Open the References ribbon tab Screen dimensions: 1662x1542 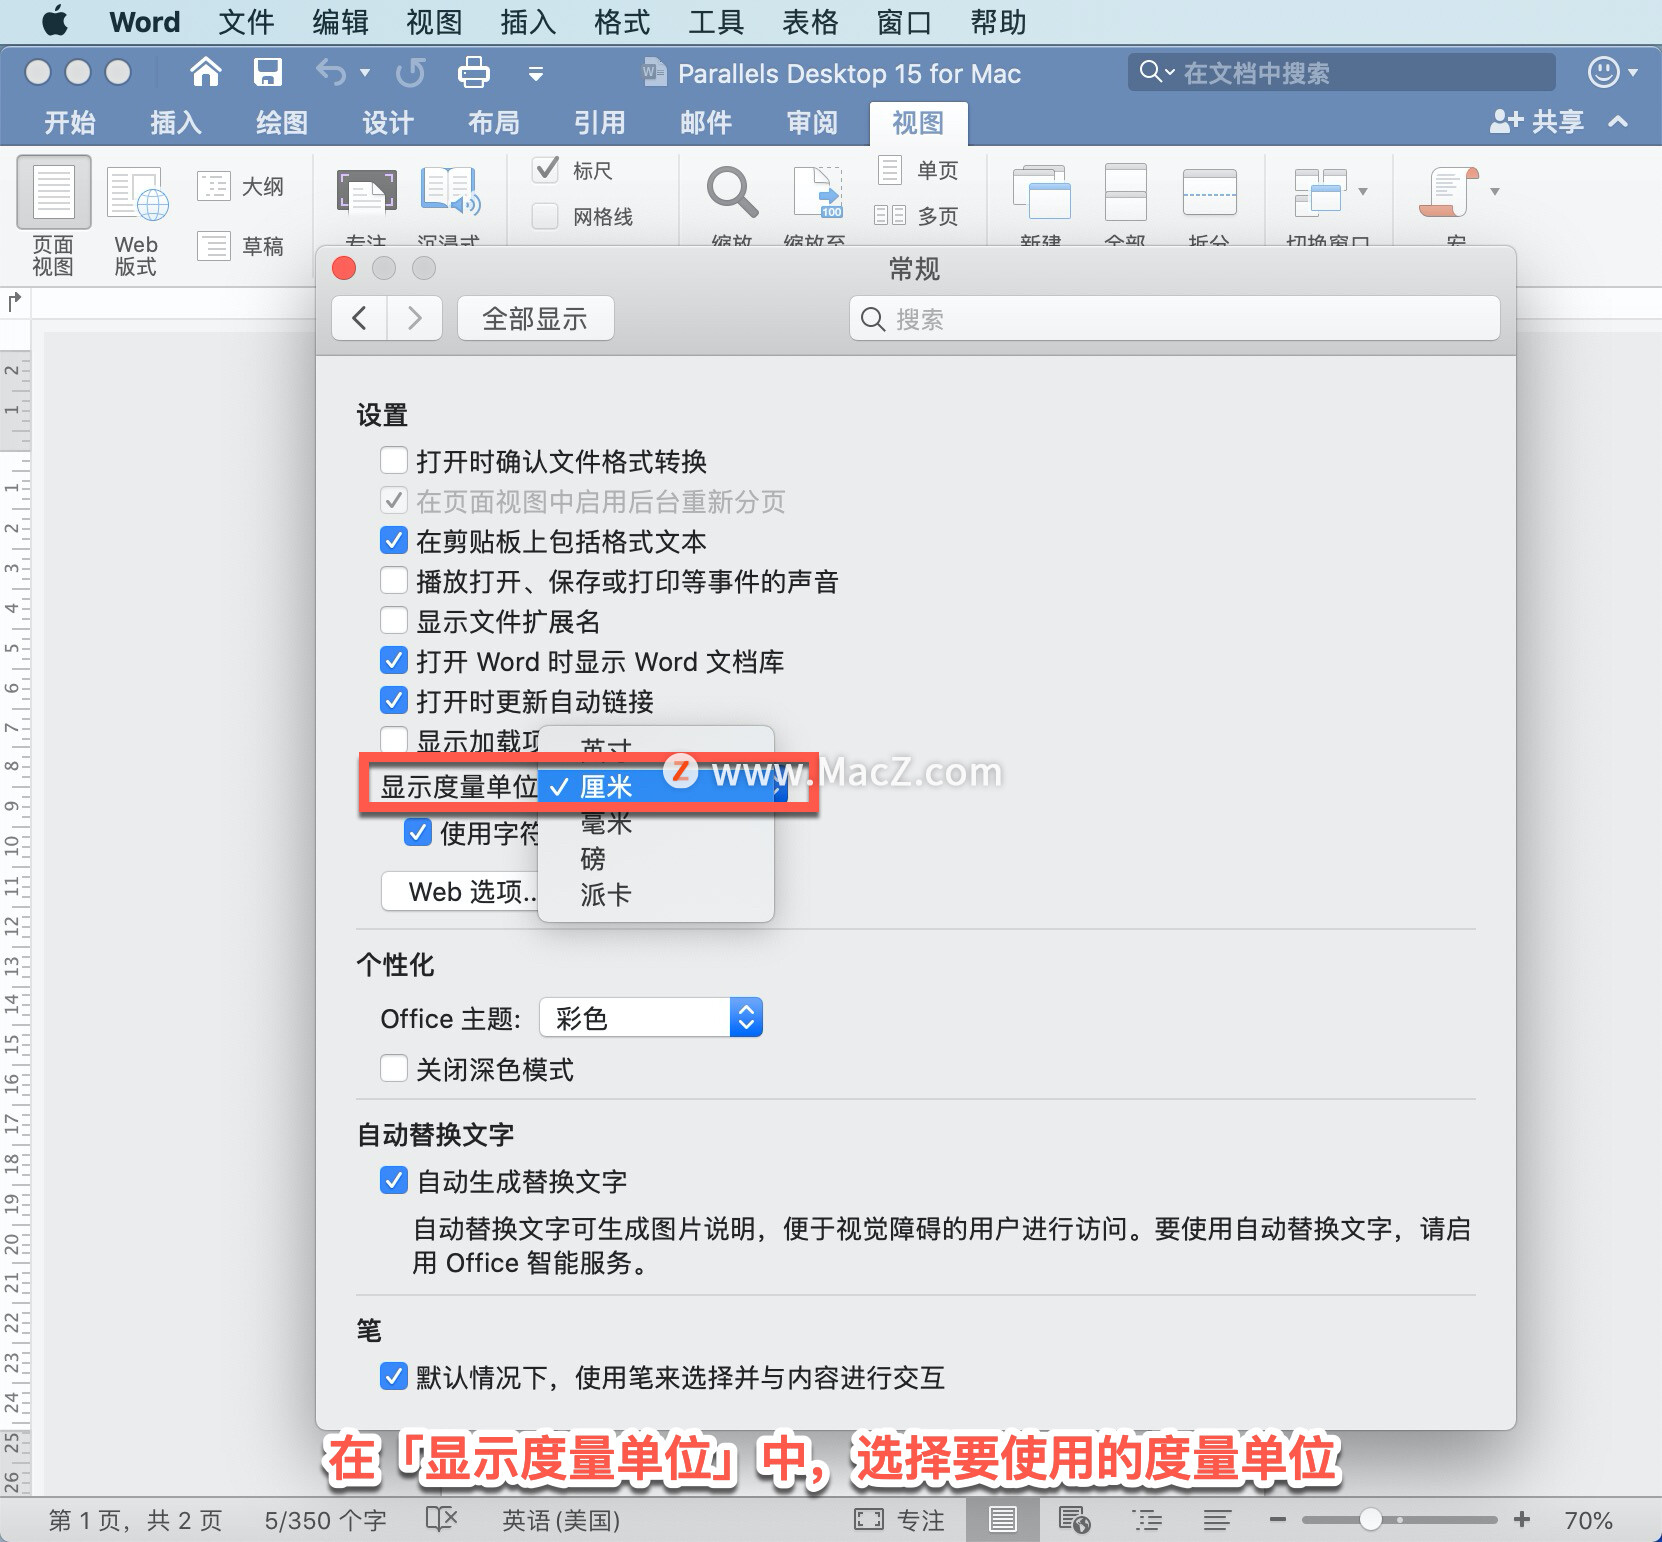600,123
